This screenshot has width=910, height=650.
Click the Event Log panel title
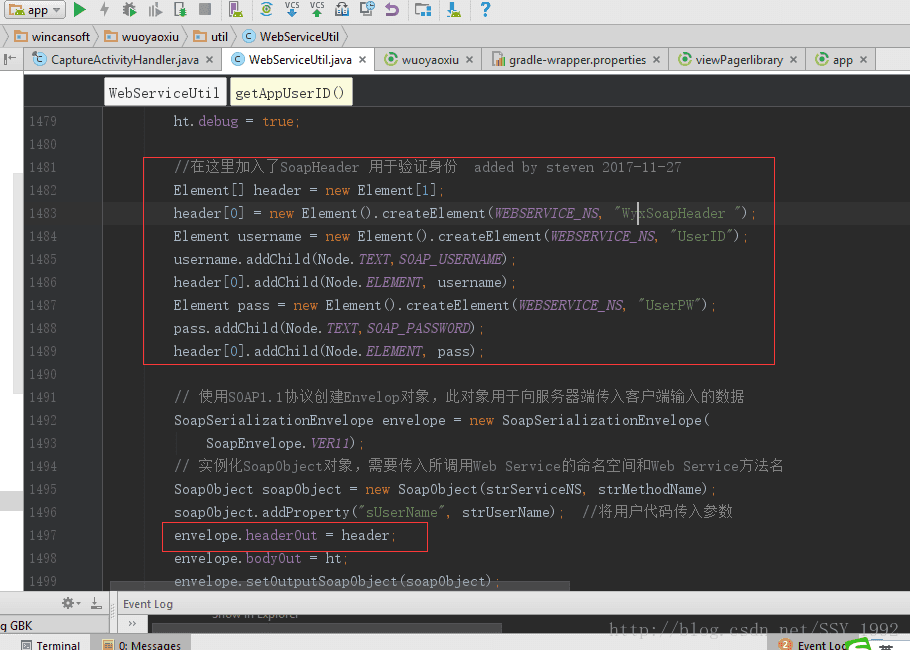(x=148, y=604)
